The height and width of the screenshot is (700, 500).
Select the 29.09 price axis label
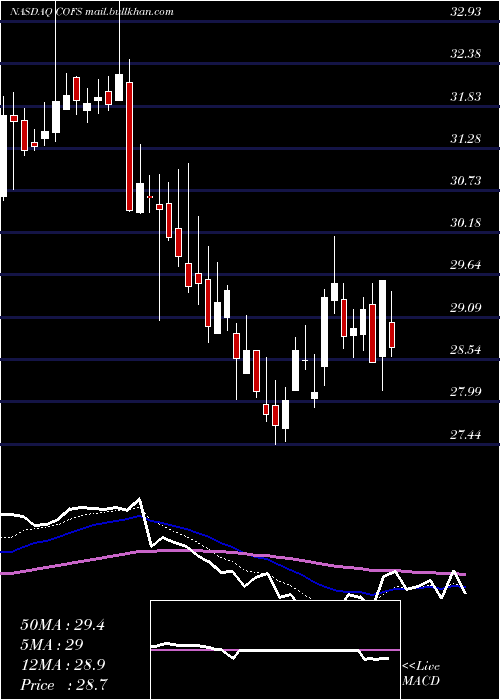click(466, 308)
